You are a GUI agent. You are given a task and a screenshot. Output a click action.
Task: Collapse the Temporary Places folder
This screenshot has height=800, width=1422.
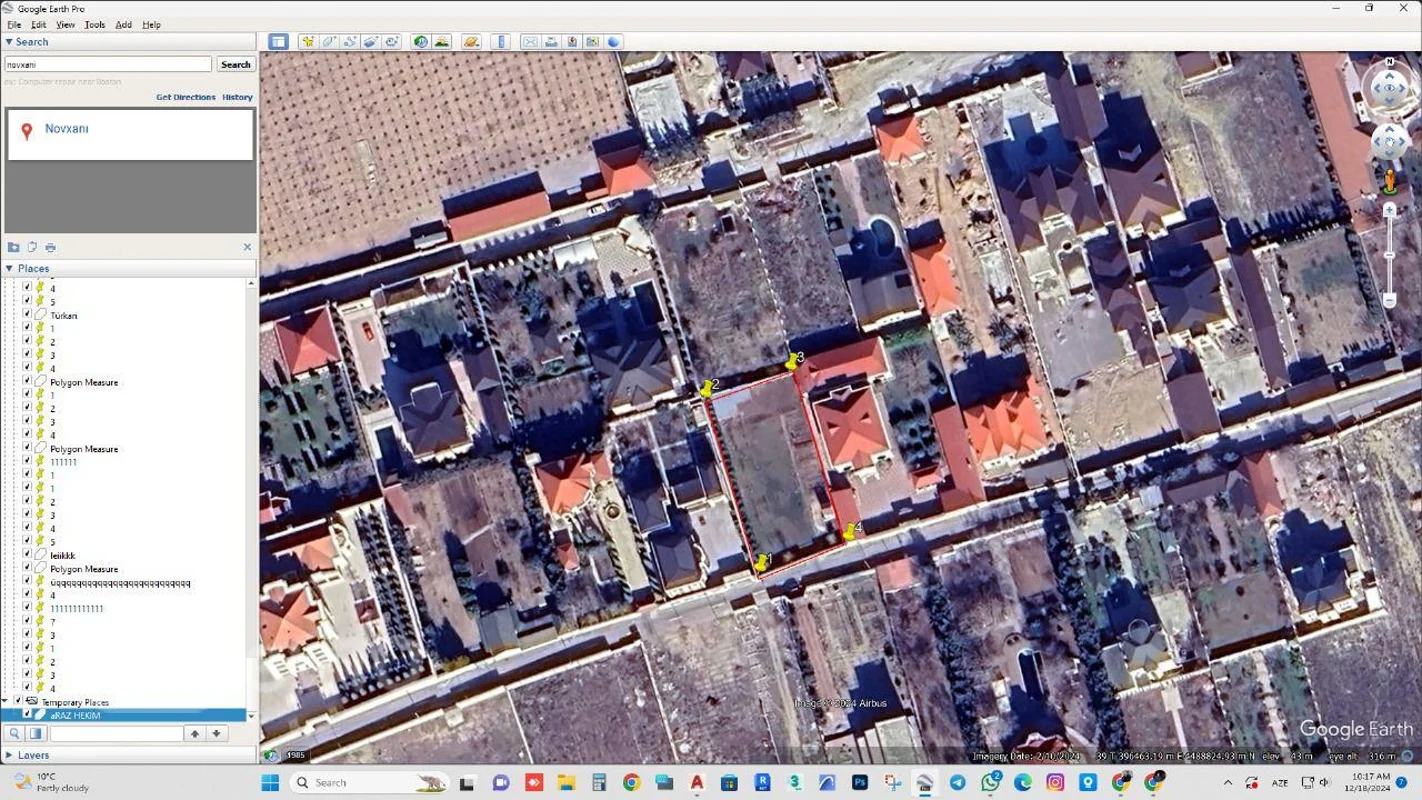click(5, 702)
